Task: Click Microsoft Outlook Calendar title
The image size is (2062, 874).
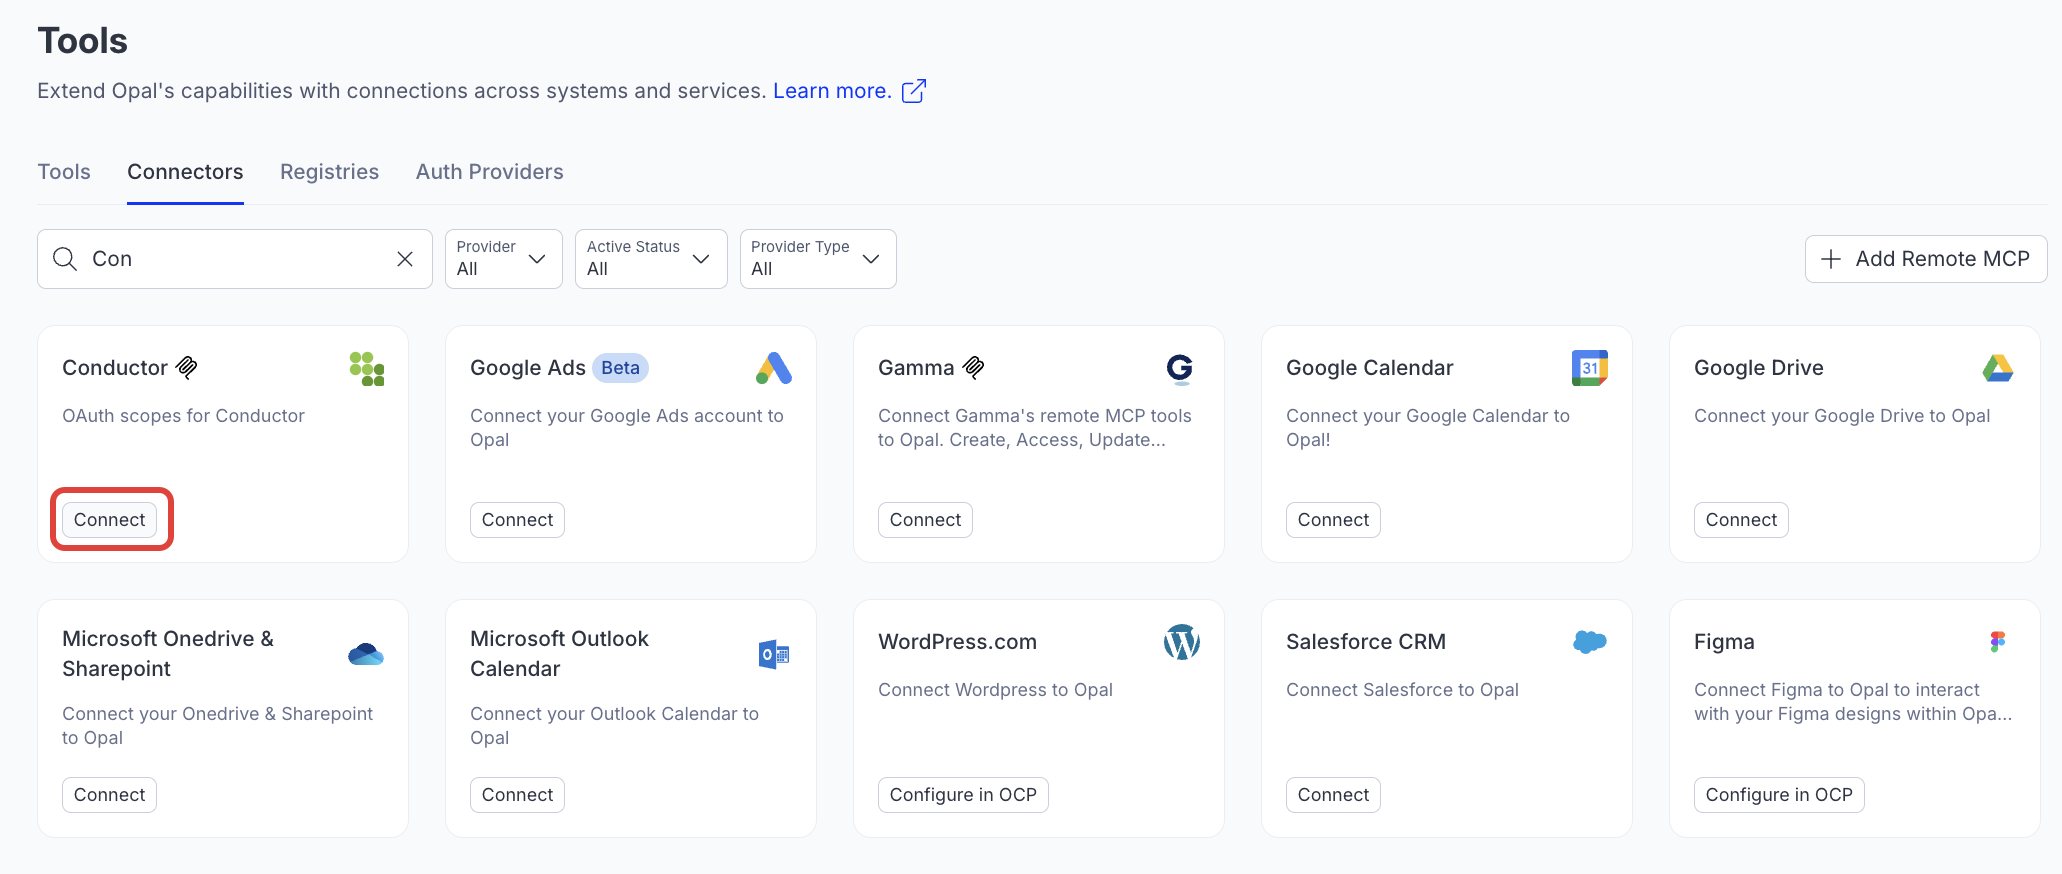Action: 560,654
